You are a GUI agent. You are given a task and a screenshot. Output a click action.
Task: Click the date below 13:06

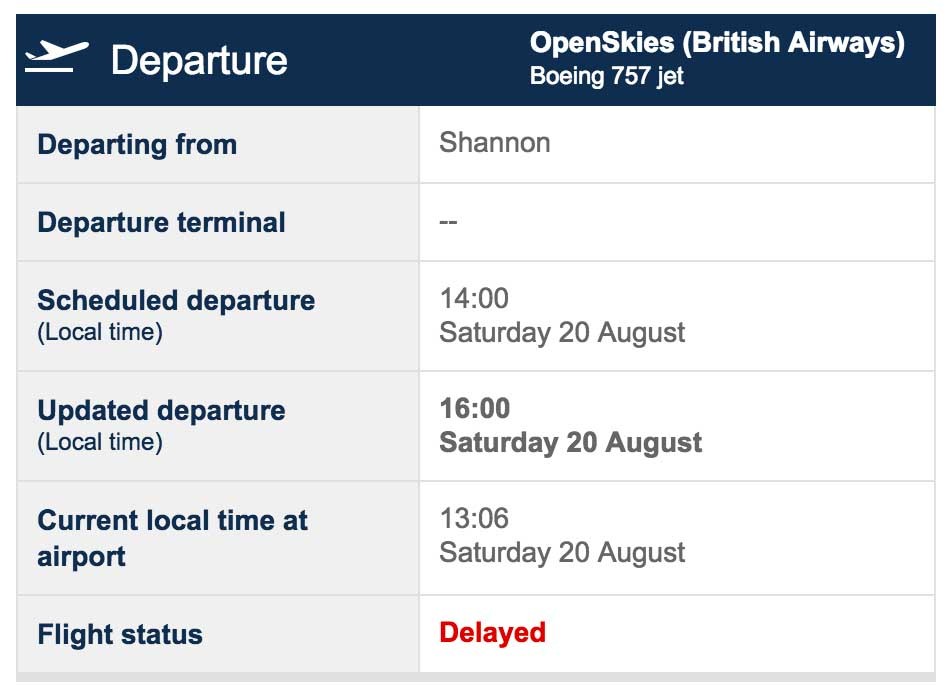562,553
